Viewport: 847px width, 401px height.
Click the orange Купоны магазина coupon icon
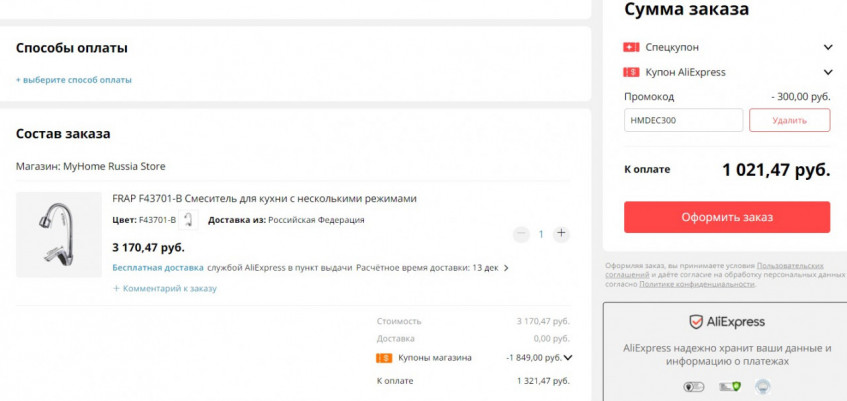click(x=384, y=358)
